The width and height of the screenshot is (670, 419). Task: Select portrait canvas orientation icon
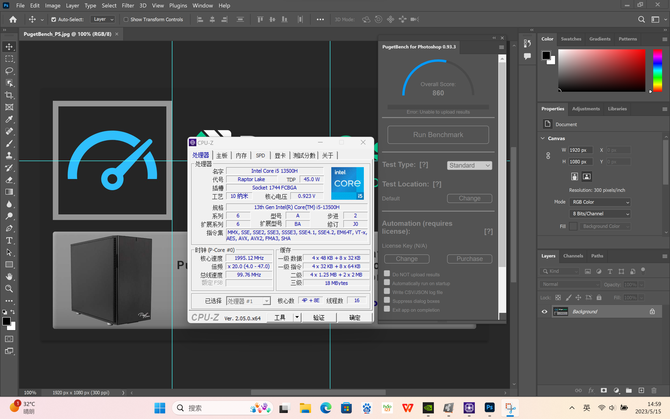click(574, 176)
